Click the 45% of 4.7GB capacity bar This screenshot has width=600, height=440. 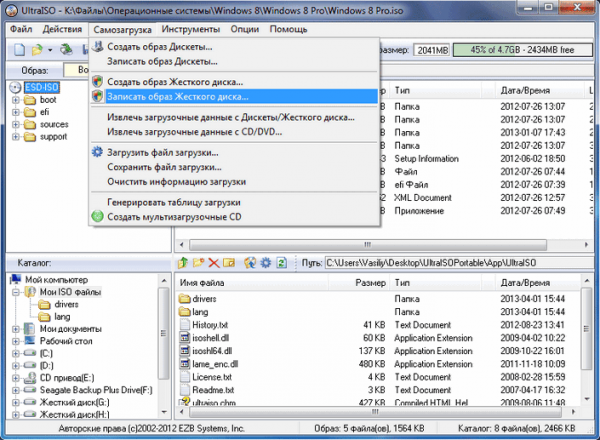tap(522, 50)
